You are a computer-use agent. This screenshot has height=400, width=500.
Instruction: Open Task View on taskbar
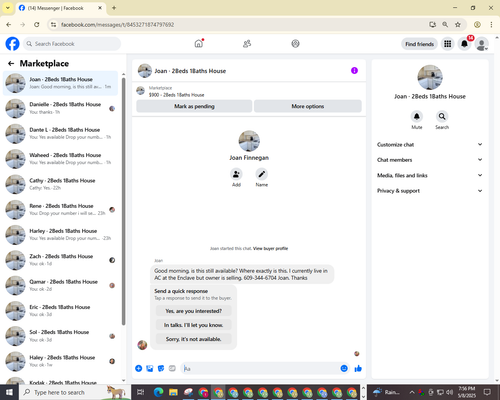[141, 392]
